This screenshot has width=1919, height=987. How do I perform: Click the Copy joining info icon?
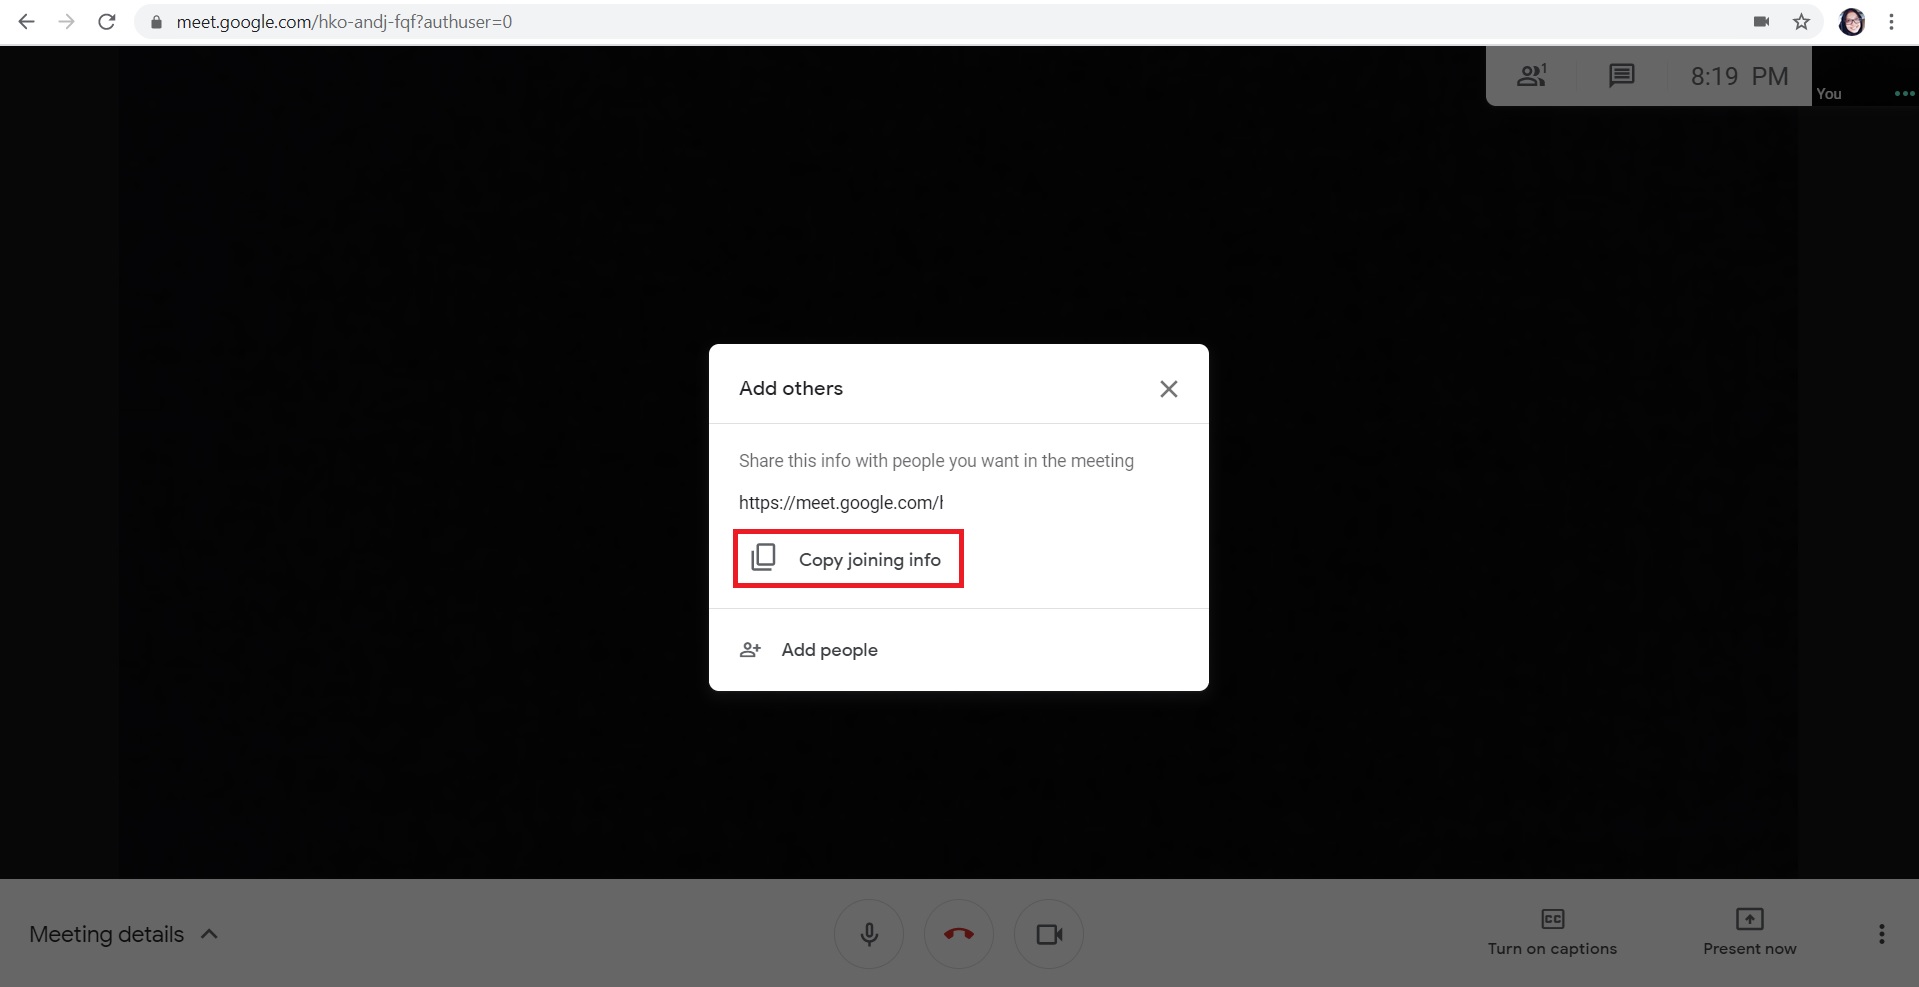click(x=764, y=558)
